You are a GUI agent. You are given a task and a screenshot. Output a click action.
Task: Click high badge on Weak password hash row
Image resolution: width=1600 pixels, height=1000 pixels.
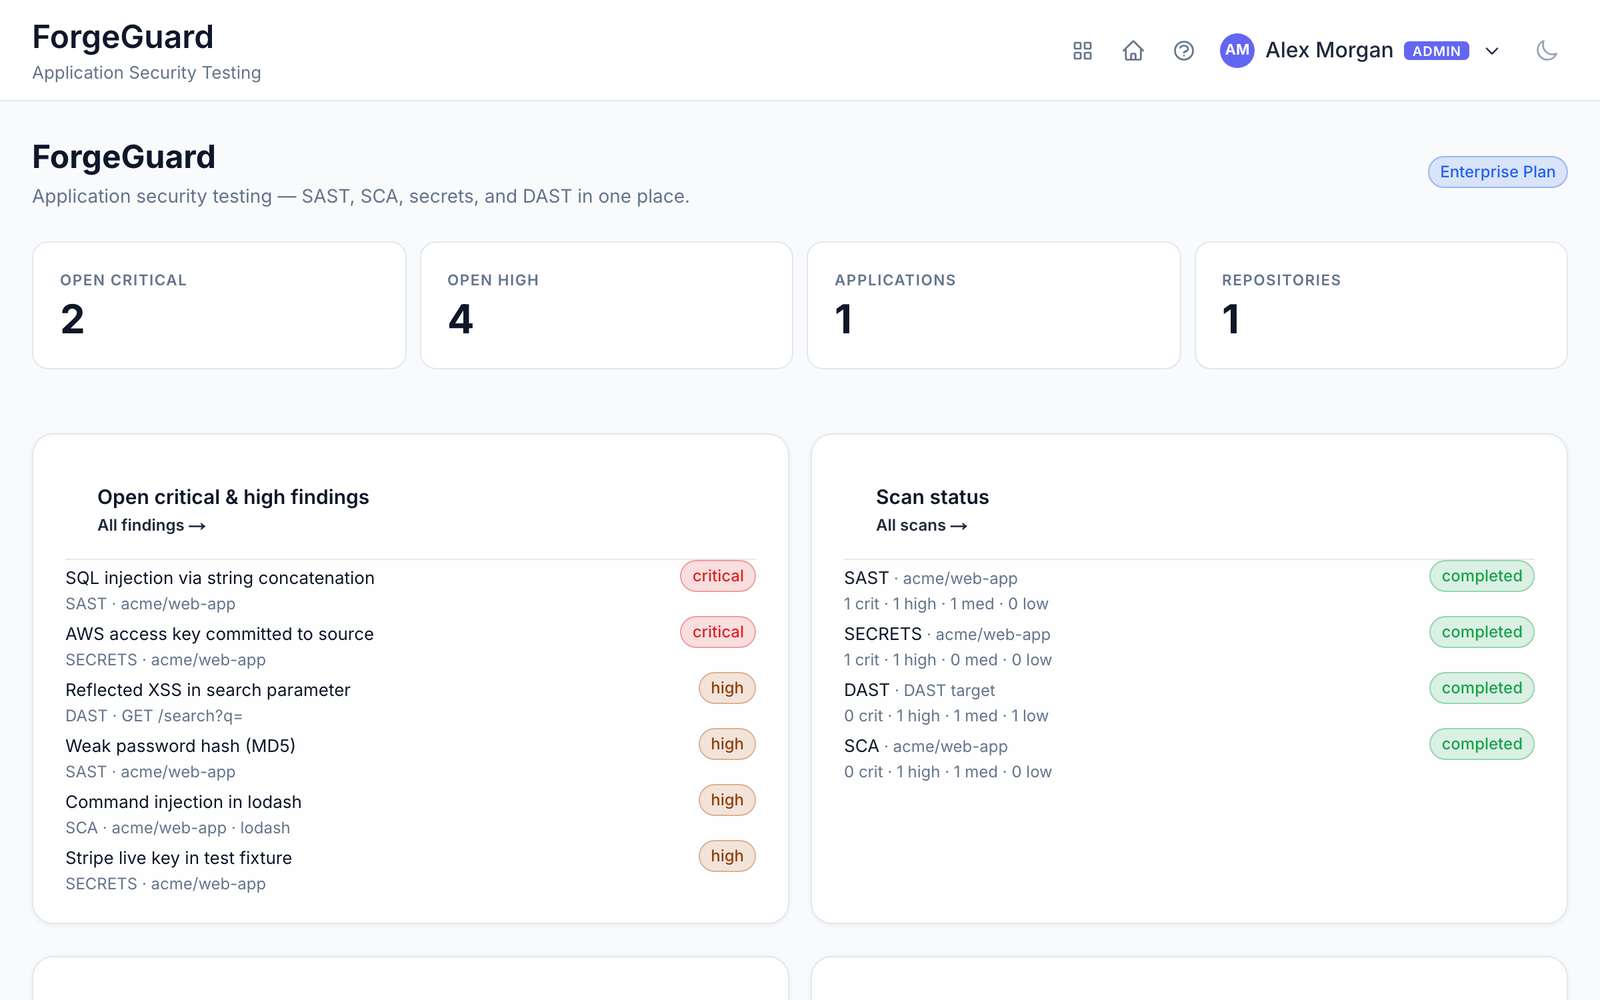727,744
